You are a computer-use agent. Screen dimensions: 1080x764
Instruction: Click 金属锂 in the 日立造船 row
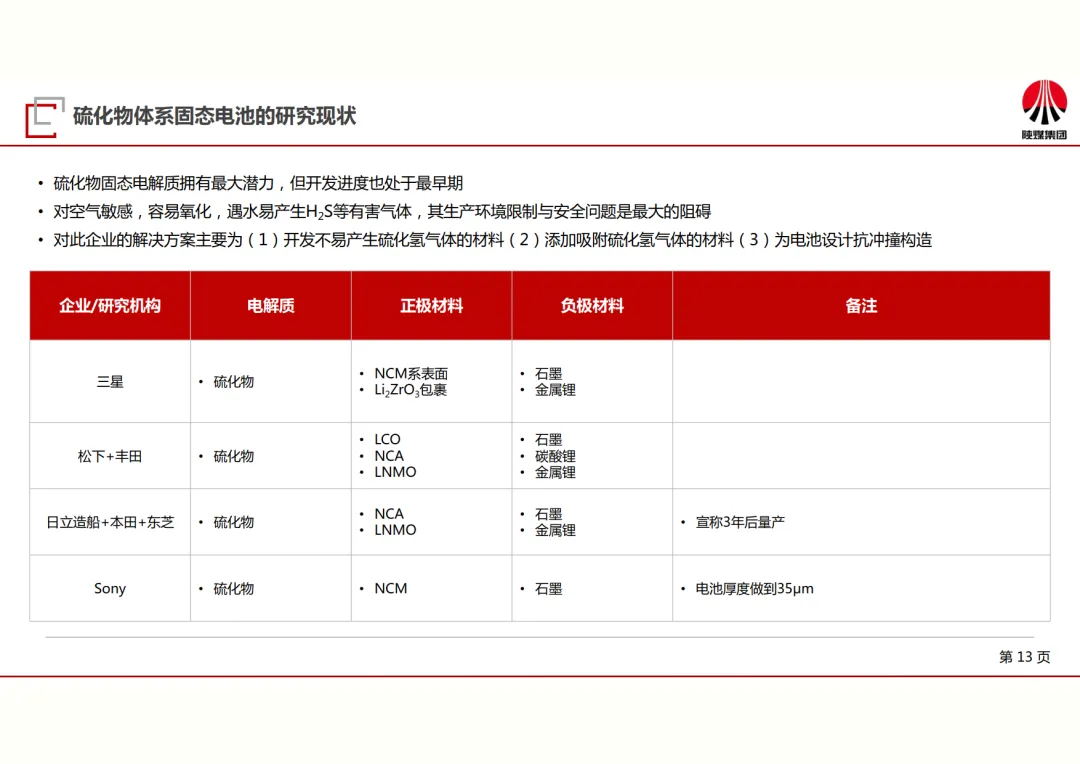(555, 530)
